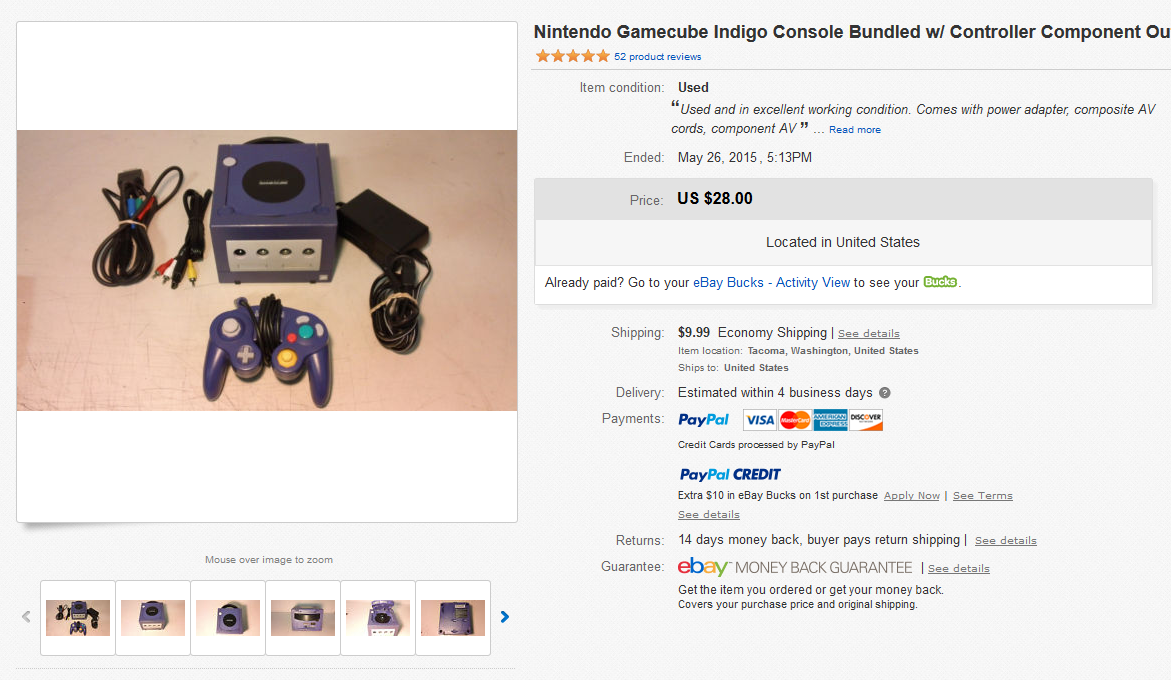Open the 52 product reviews link
Image resolution: width=1171 pixels, height=680 pixels.
(x=657, y=57)
